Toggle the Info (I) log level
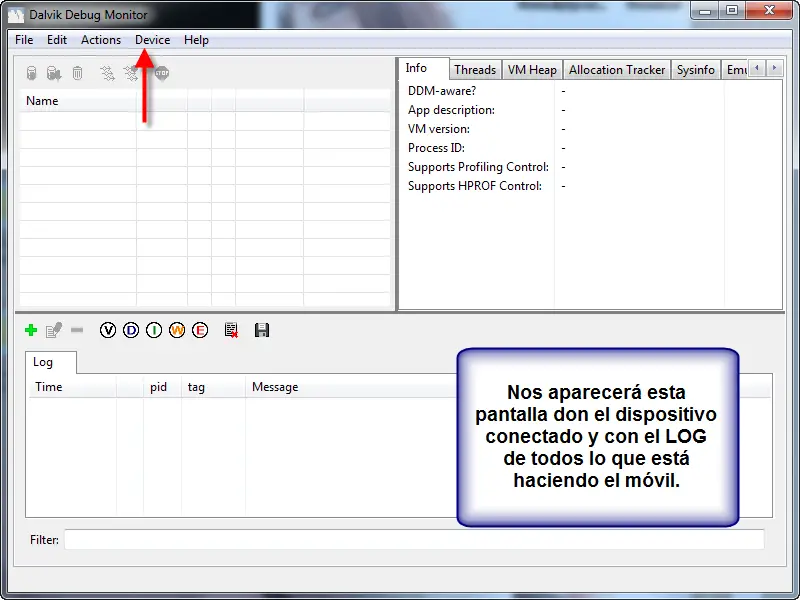Screen dimensions: 800x600 [154, 330]
